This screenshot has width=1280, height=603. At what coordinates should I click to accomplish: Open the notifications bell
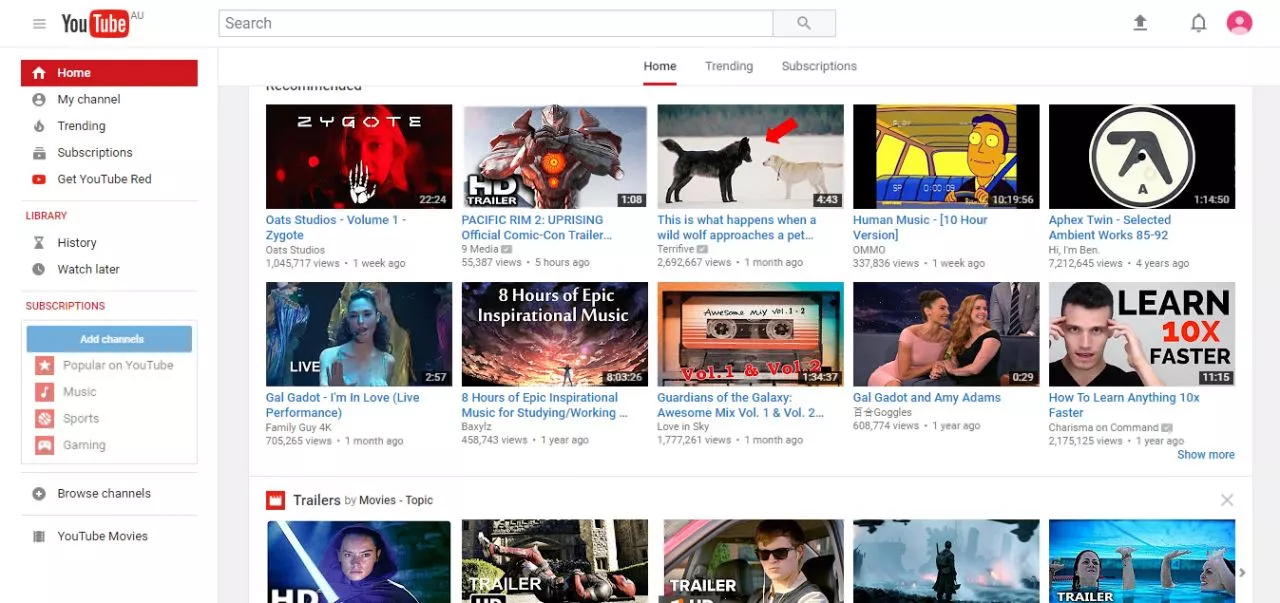pyautogui.click(x=1198, y=23)
